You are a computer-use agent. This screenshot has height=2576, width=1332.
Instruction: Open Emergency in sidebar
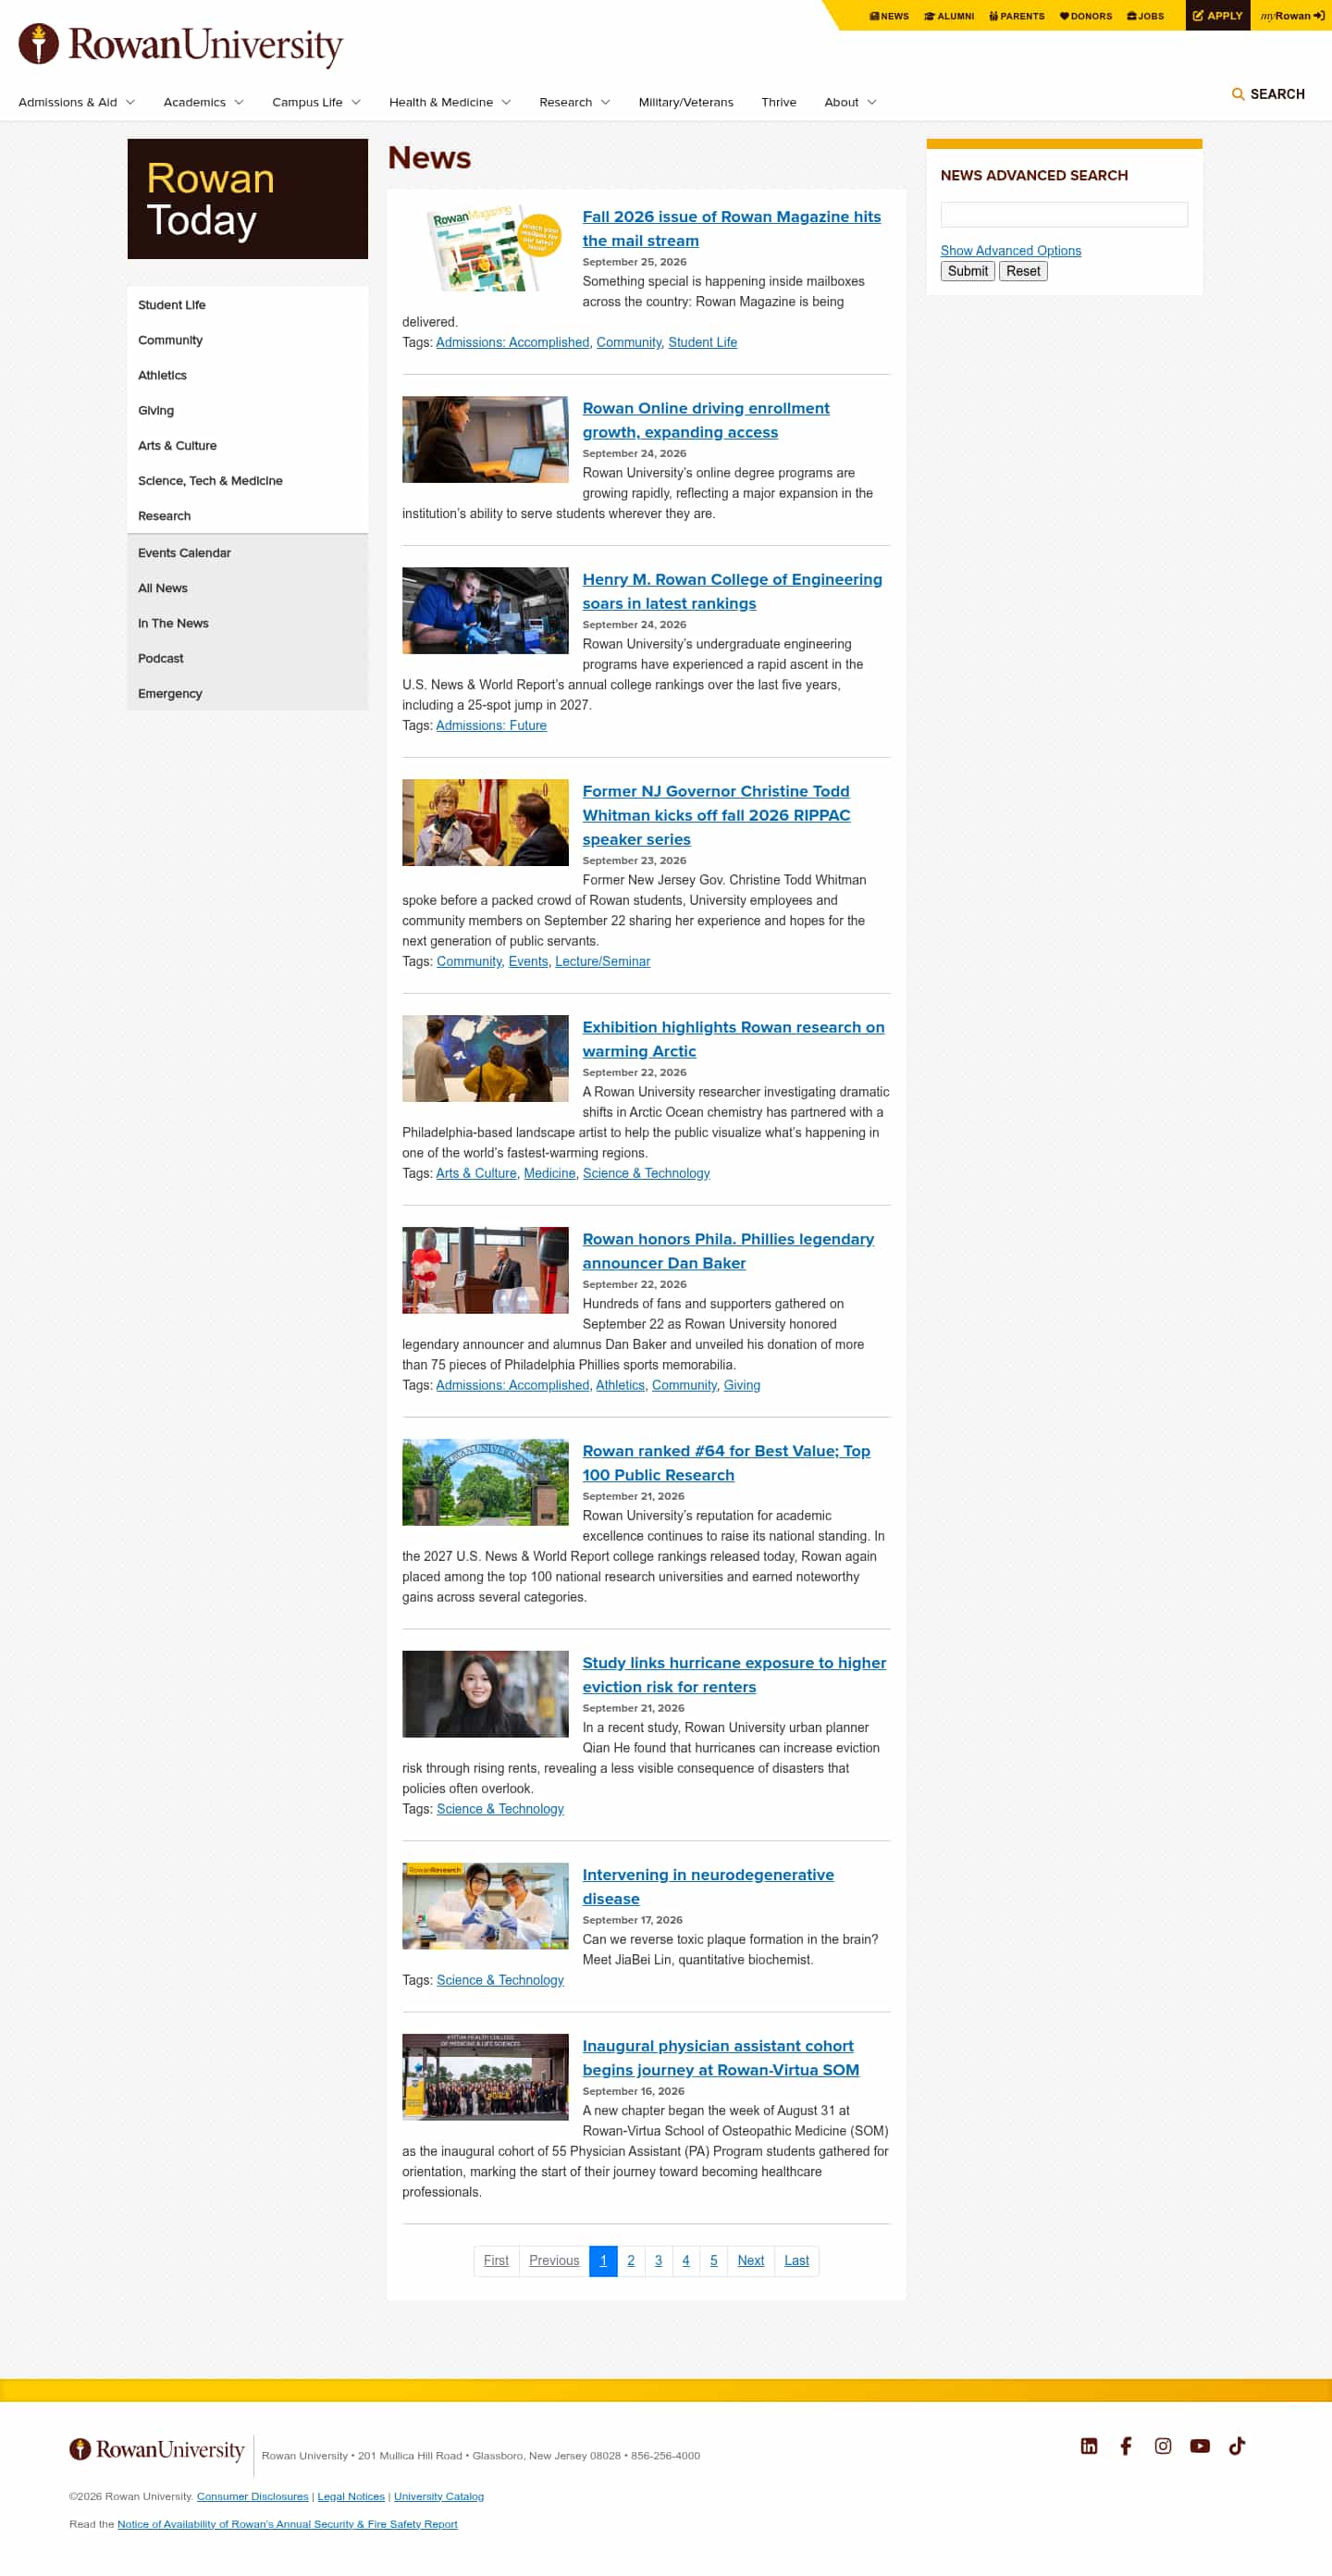pyautogui.click(x=247, y=693)
